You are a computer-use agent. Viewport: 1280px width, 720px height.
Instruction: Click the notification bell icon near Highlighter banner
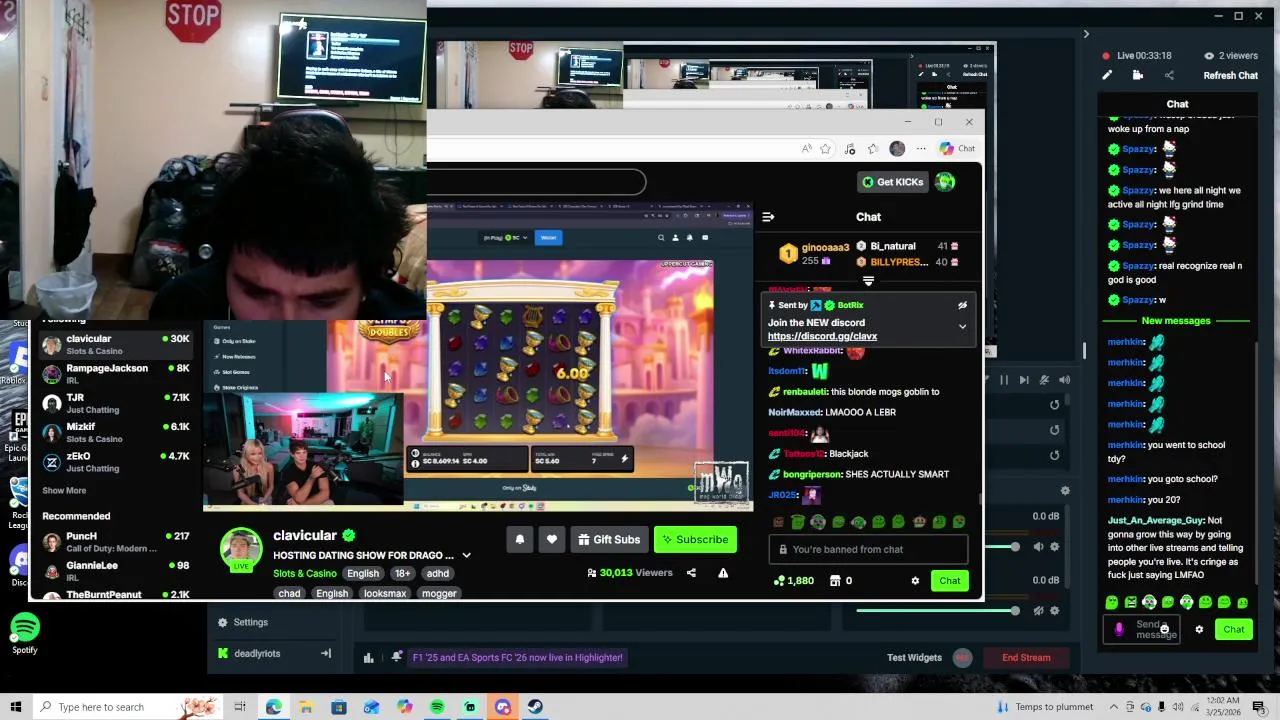click(397, 657)
